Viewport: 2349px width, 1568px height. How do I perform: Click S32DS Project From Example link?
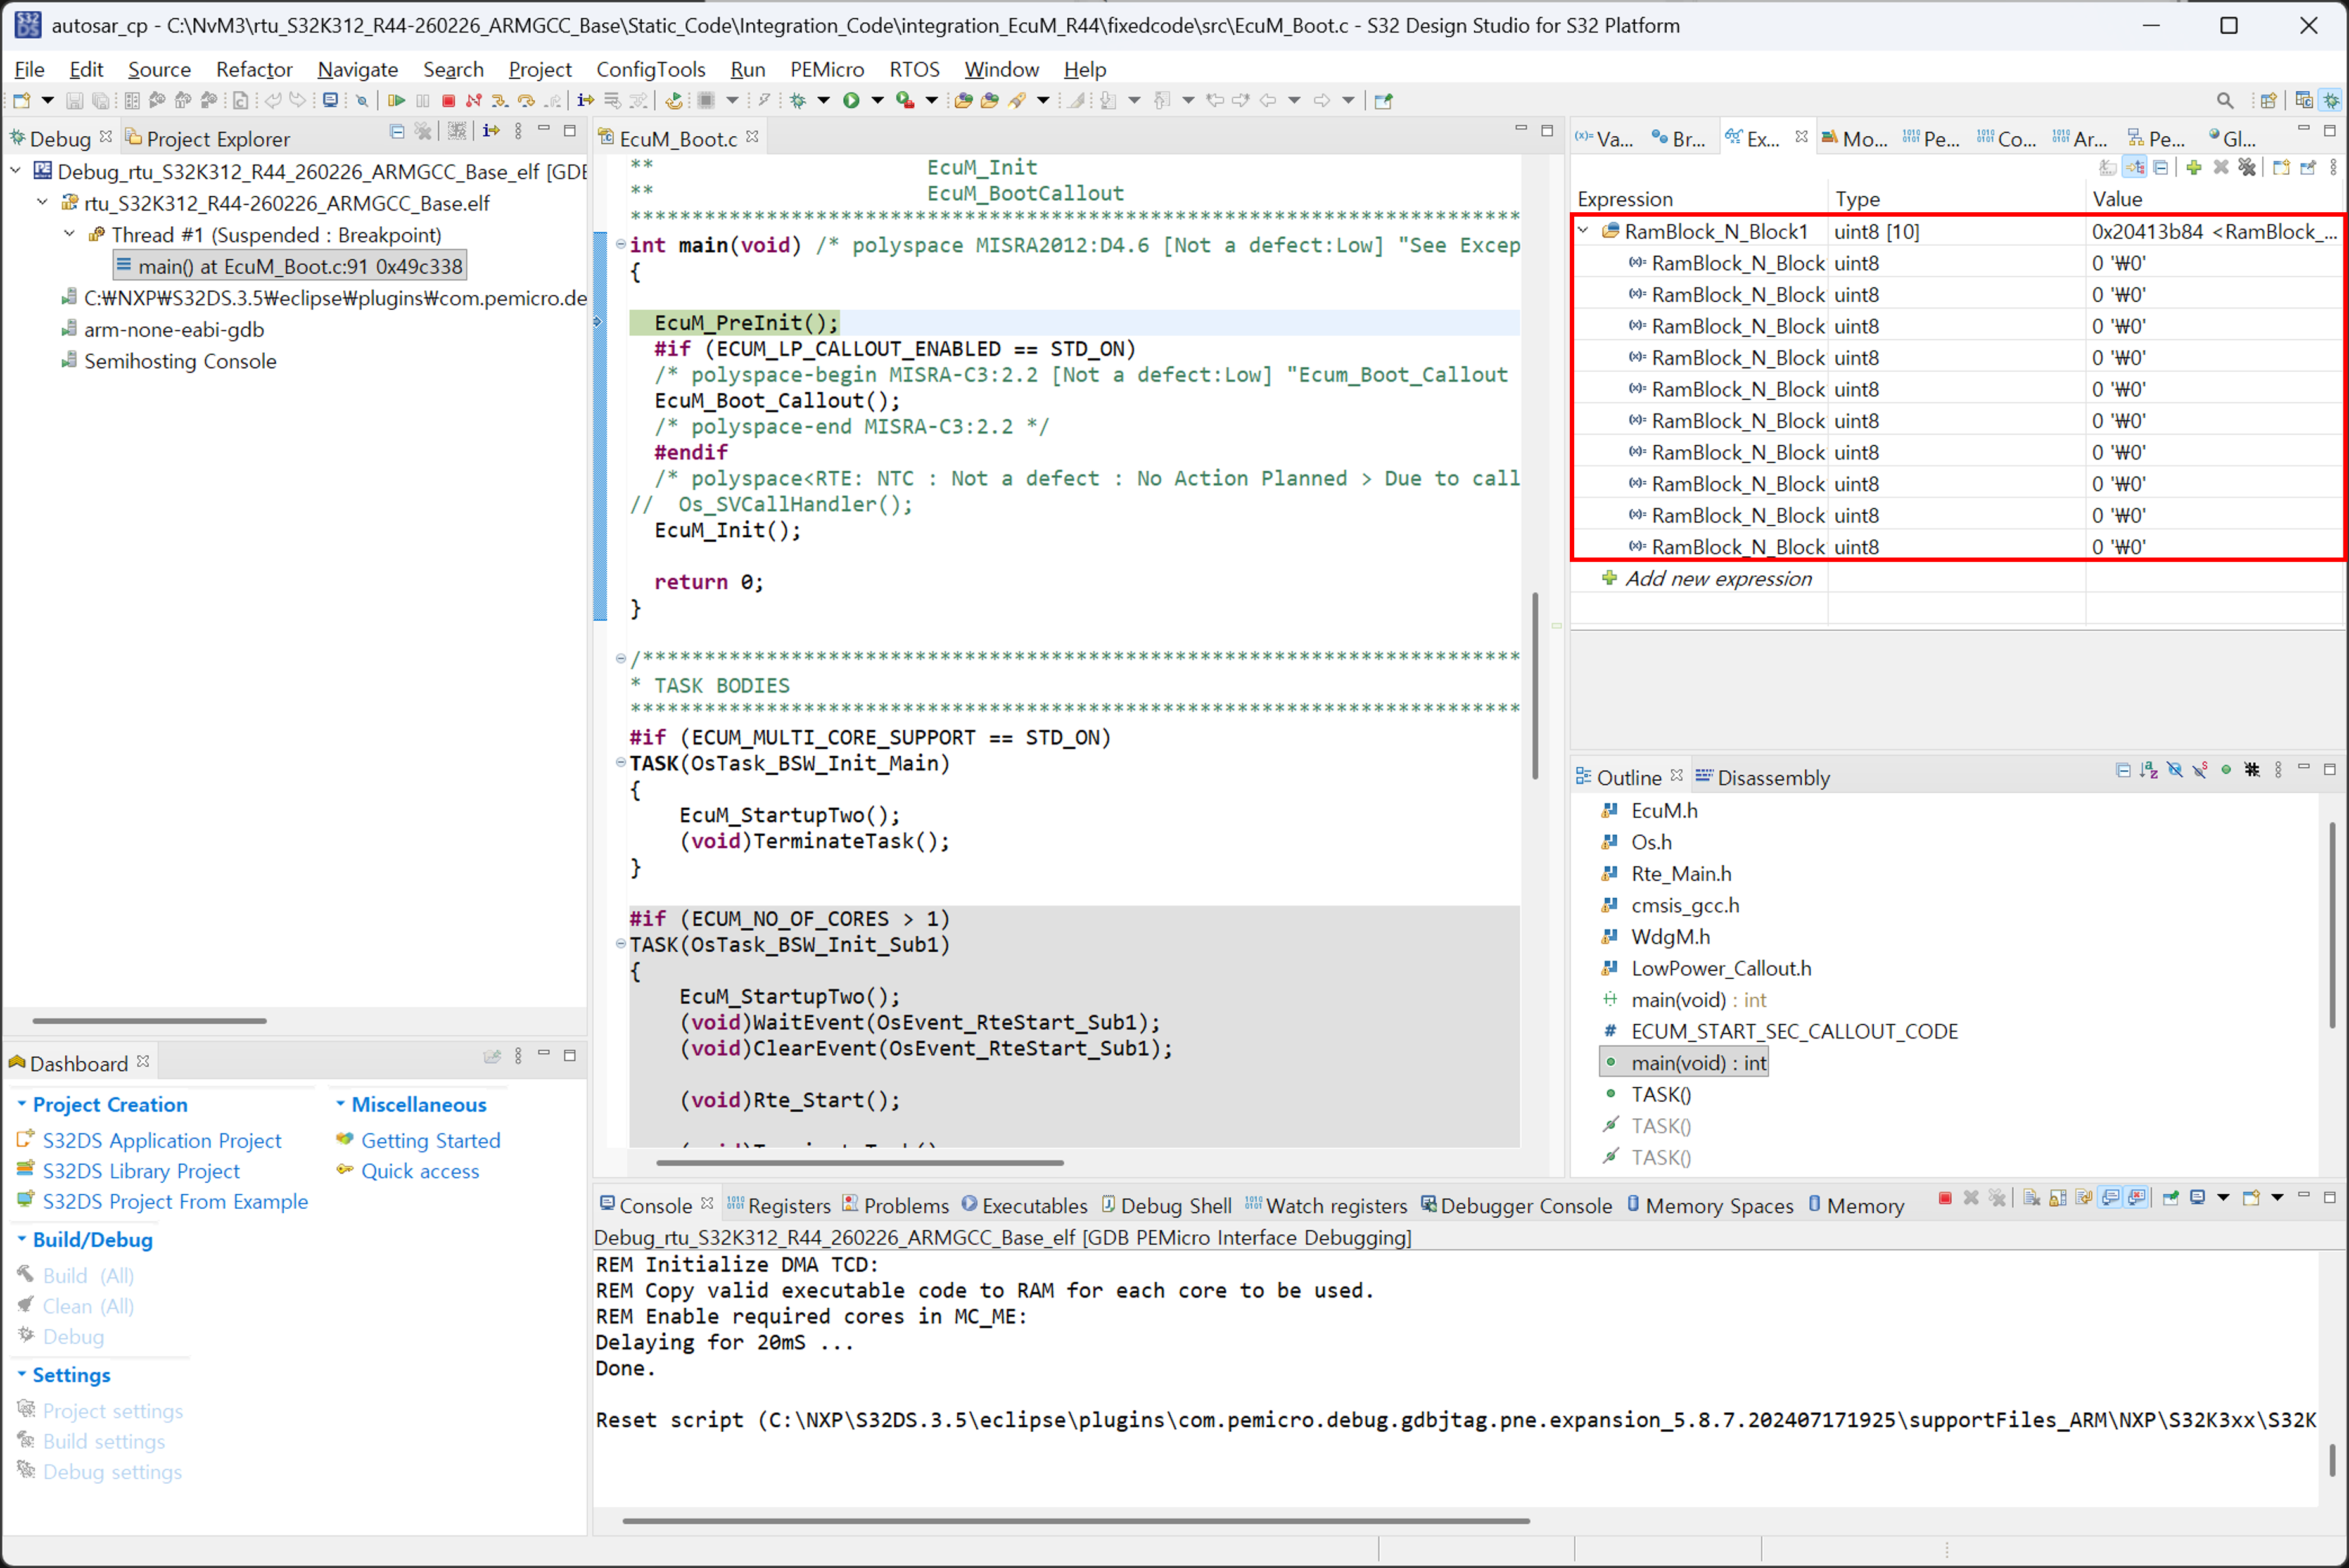pos(175,1201)
